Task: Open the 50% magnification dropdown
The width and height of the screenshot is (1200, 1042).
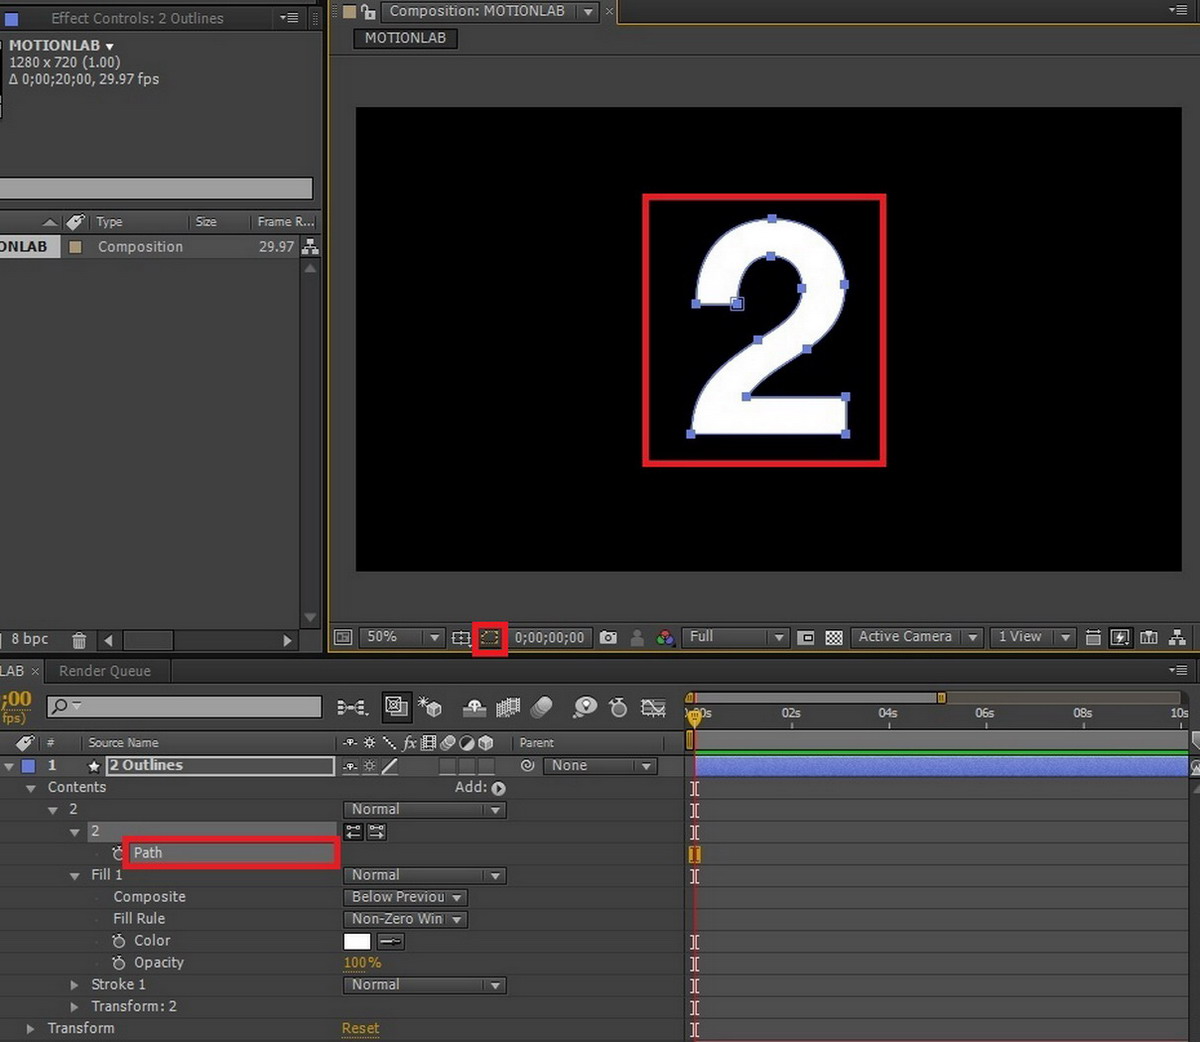Action: (x=401, y=637)
